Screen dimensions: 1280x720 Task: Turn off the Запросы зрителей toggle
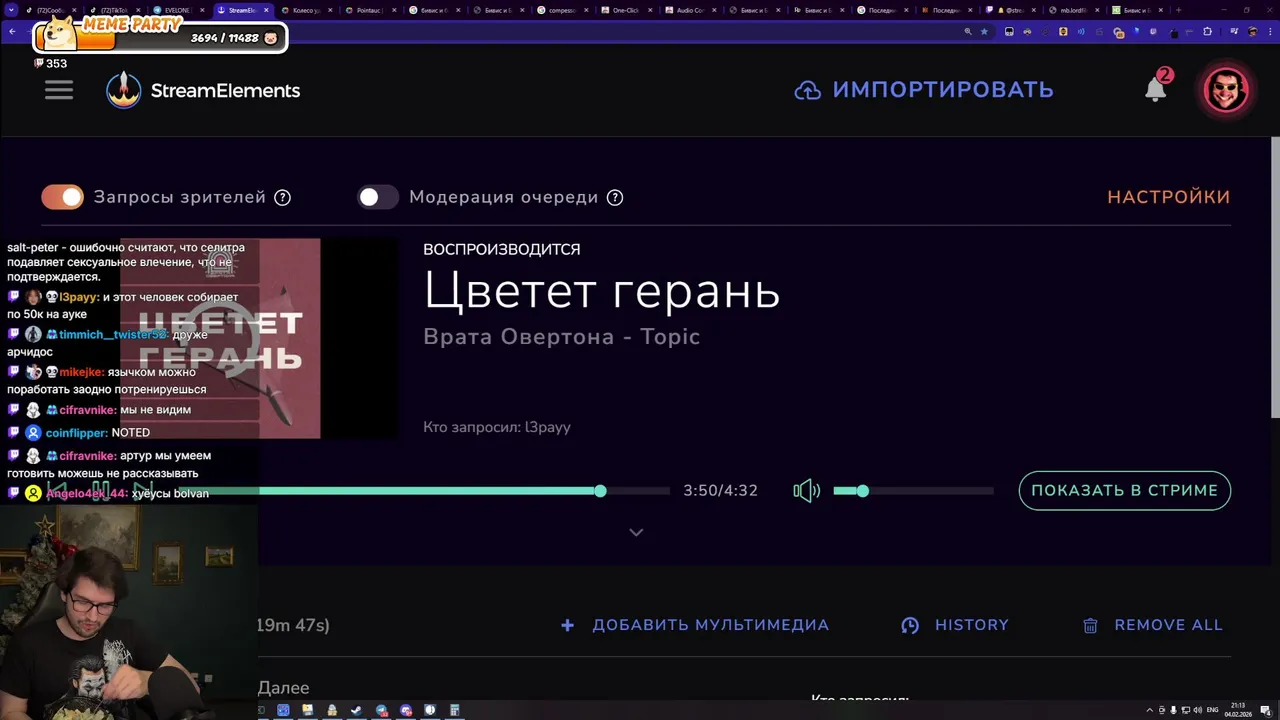[x=62, y=197]
